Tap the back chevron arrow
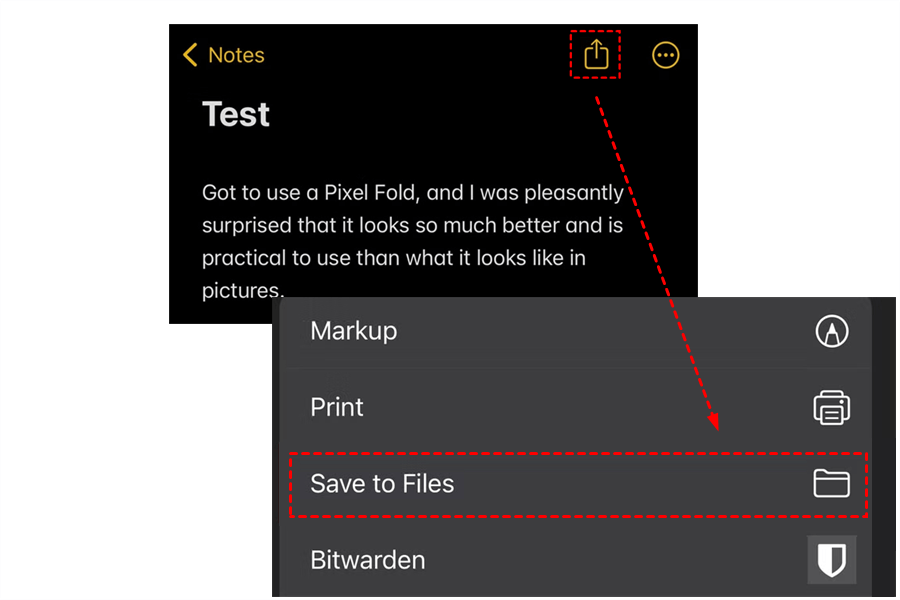This screenshot has width=900, height=600. [190, 55]
